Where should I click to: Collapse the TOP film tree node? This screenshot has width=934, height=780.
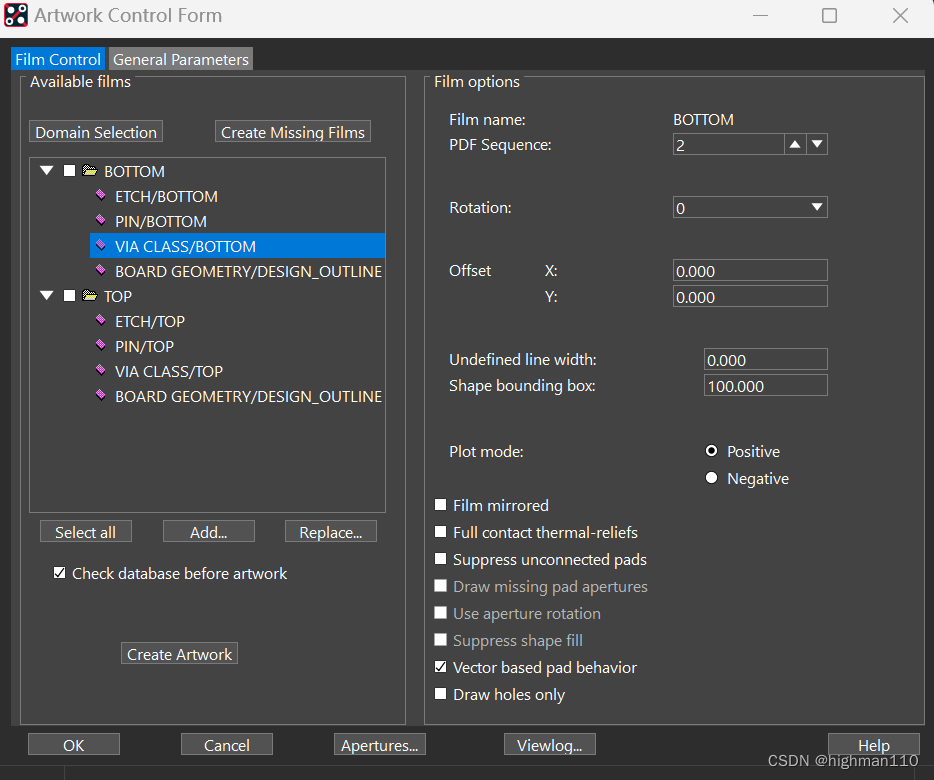[x=47, y=296]
